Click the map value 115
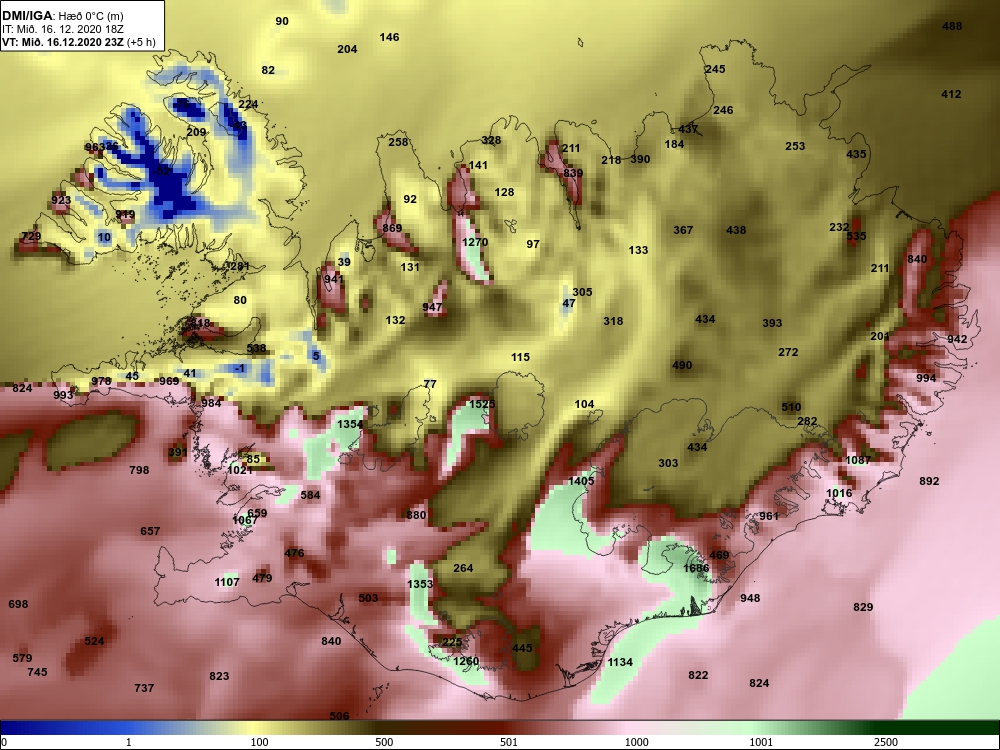The width and height of the screenshot is (1000, 750). 520,357
